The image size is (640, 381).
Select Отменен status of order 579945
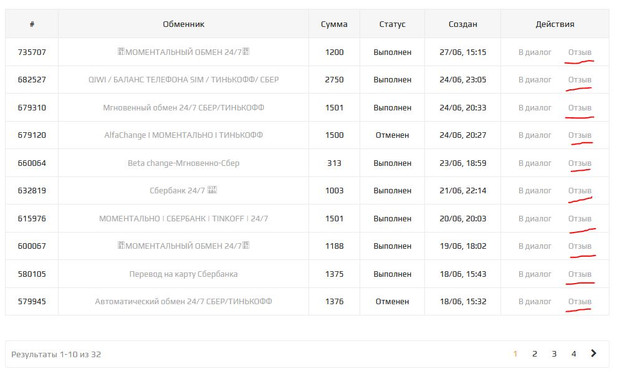[392, 302]
